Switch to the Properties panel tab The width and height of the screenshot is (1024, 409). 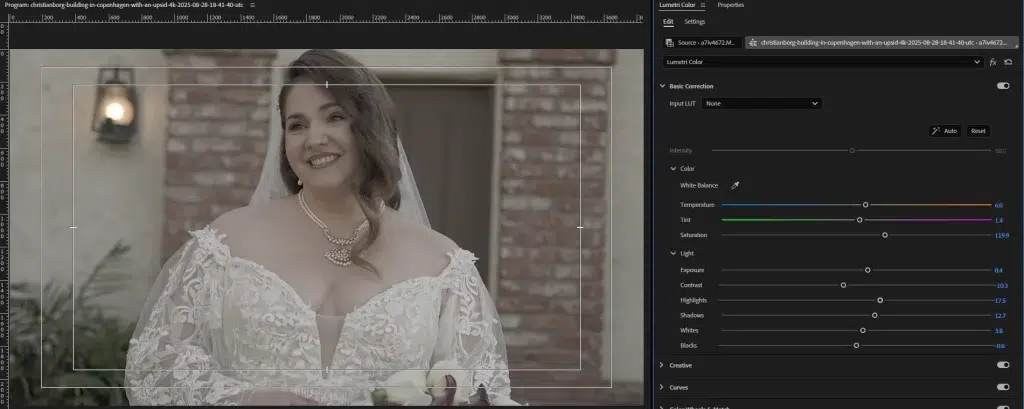click(730, 5)
